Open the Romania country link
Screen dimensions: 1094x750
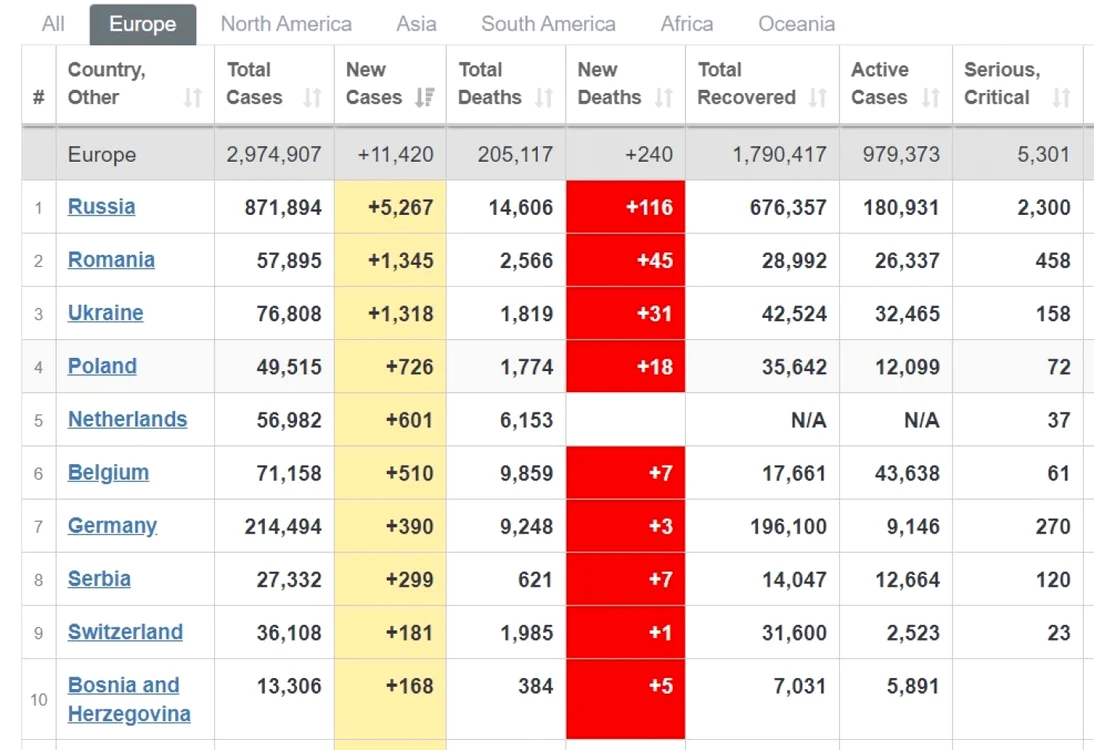[112, 260]
